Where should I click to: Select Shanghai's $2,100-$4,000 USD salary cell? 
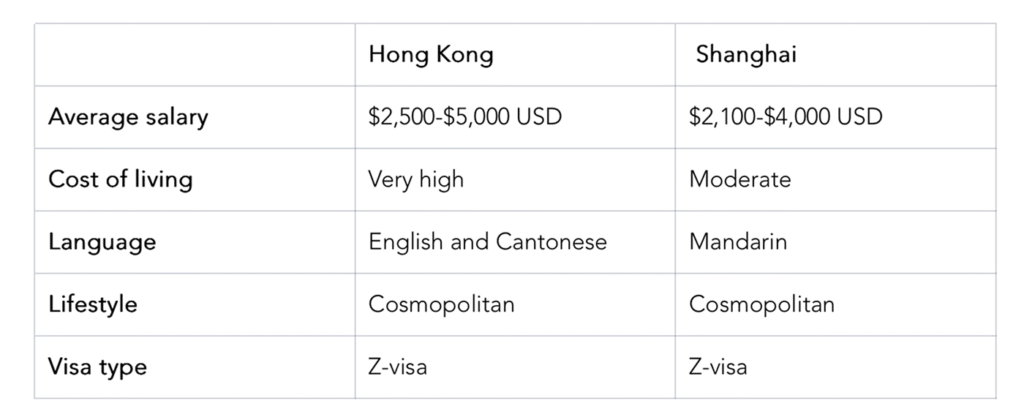(x=786, y=117)
